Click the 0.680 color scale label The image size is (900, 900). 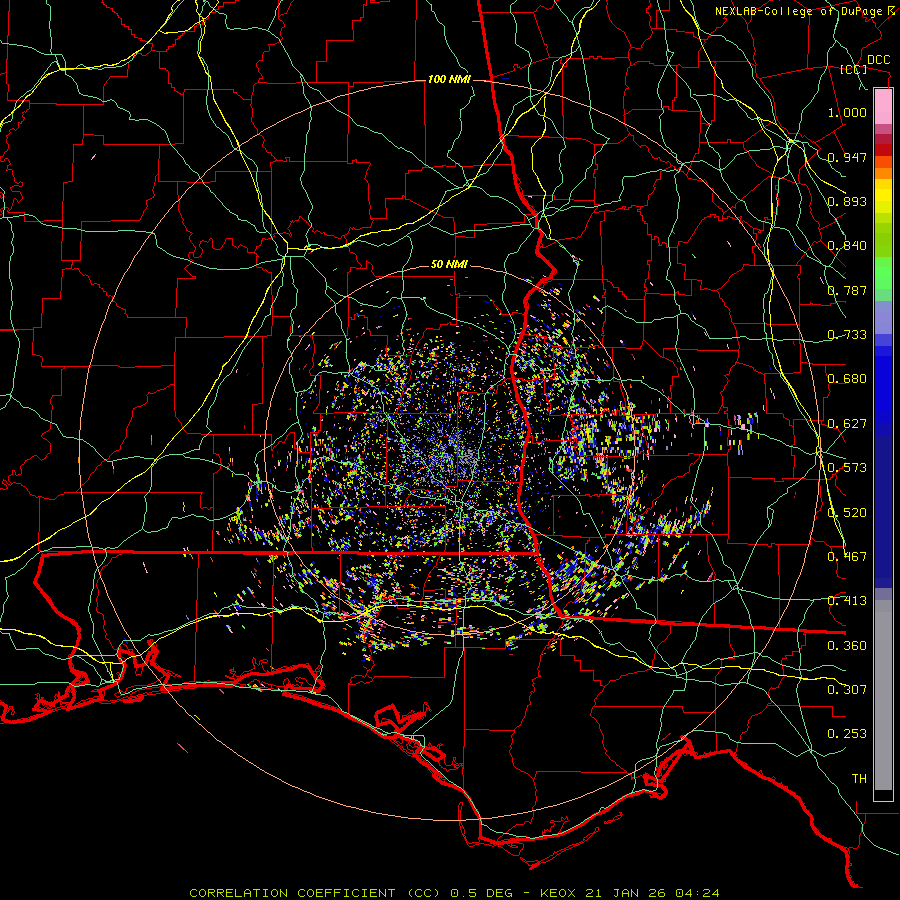tap(847, 379)
